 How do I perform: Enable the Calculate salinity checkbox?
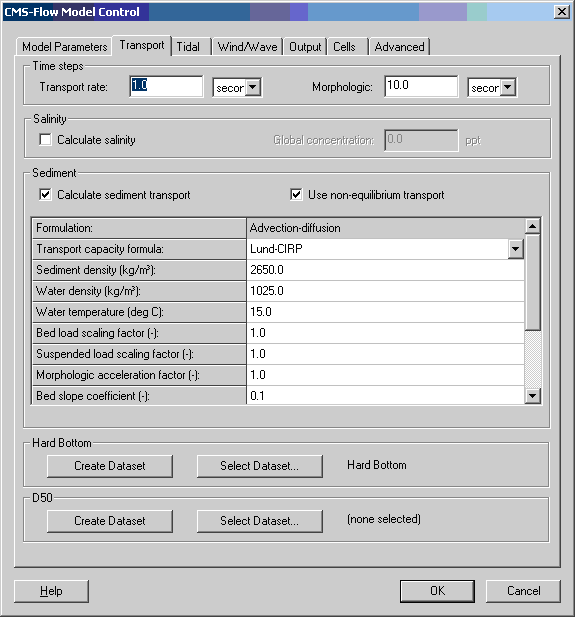click(x=45, y=140)
